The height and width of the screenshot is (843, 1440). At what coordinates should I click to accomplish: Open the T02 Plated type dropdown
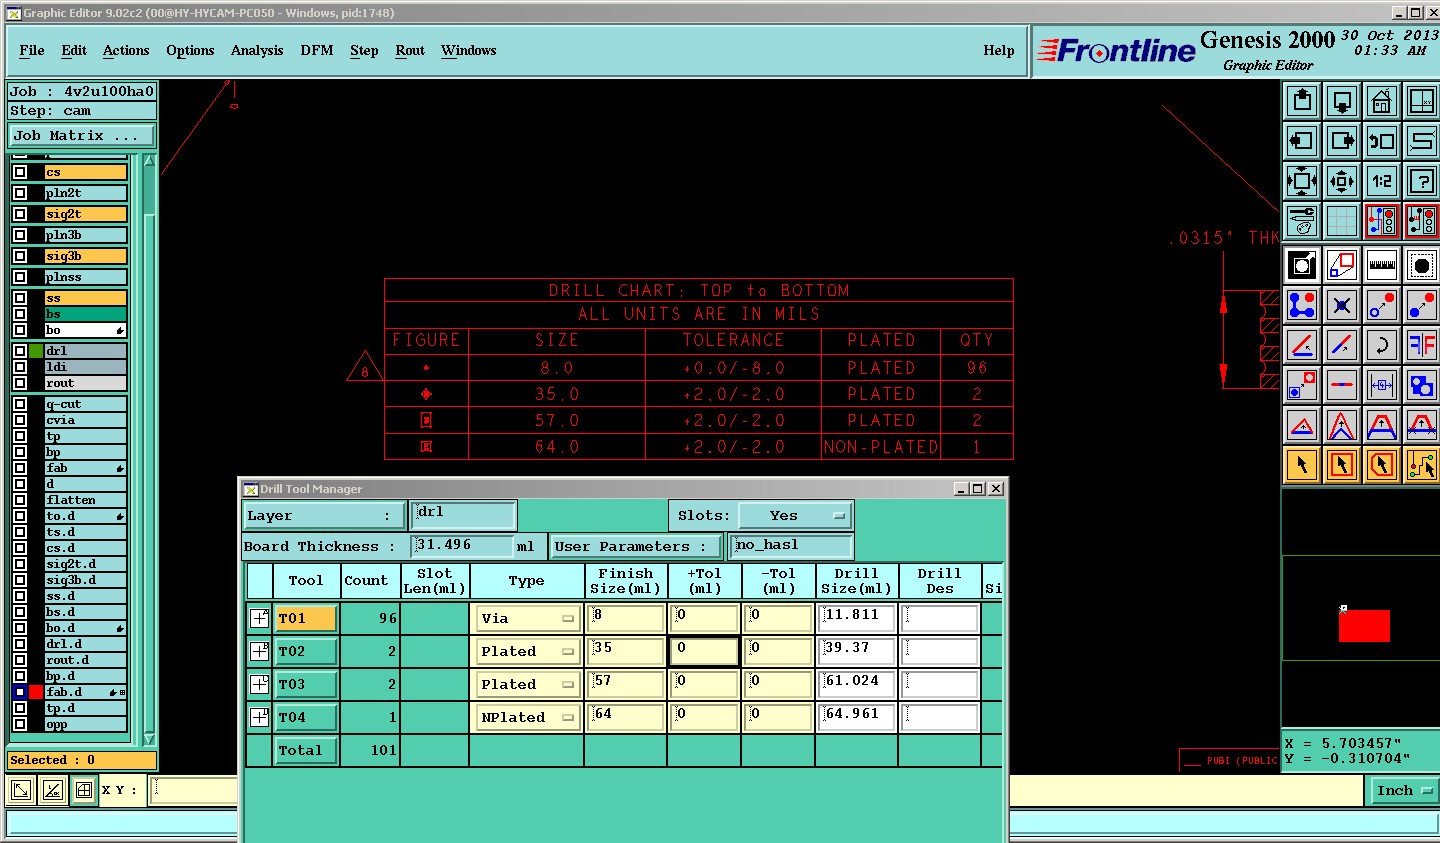click(x=527, y=652)
